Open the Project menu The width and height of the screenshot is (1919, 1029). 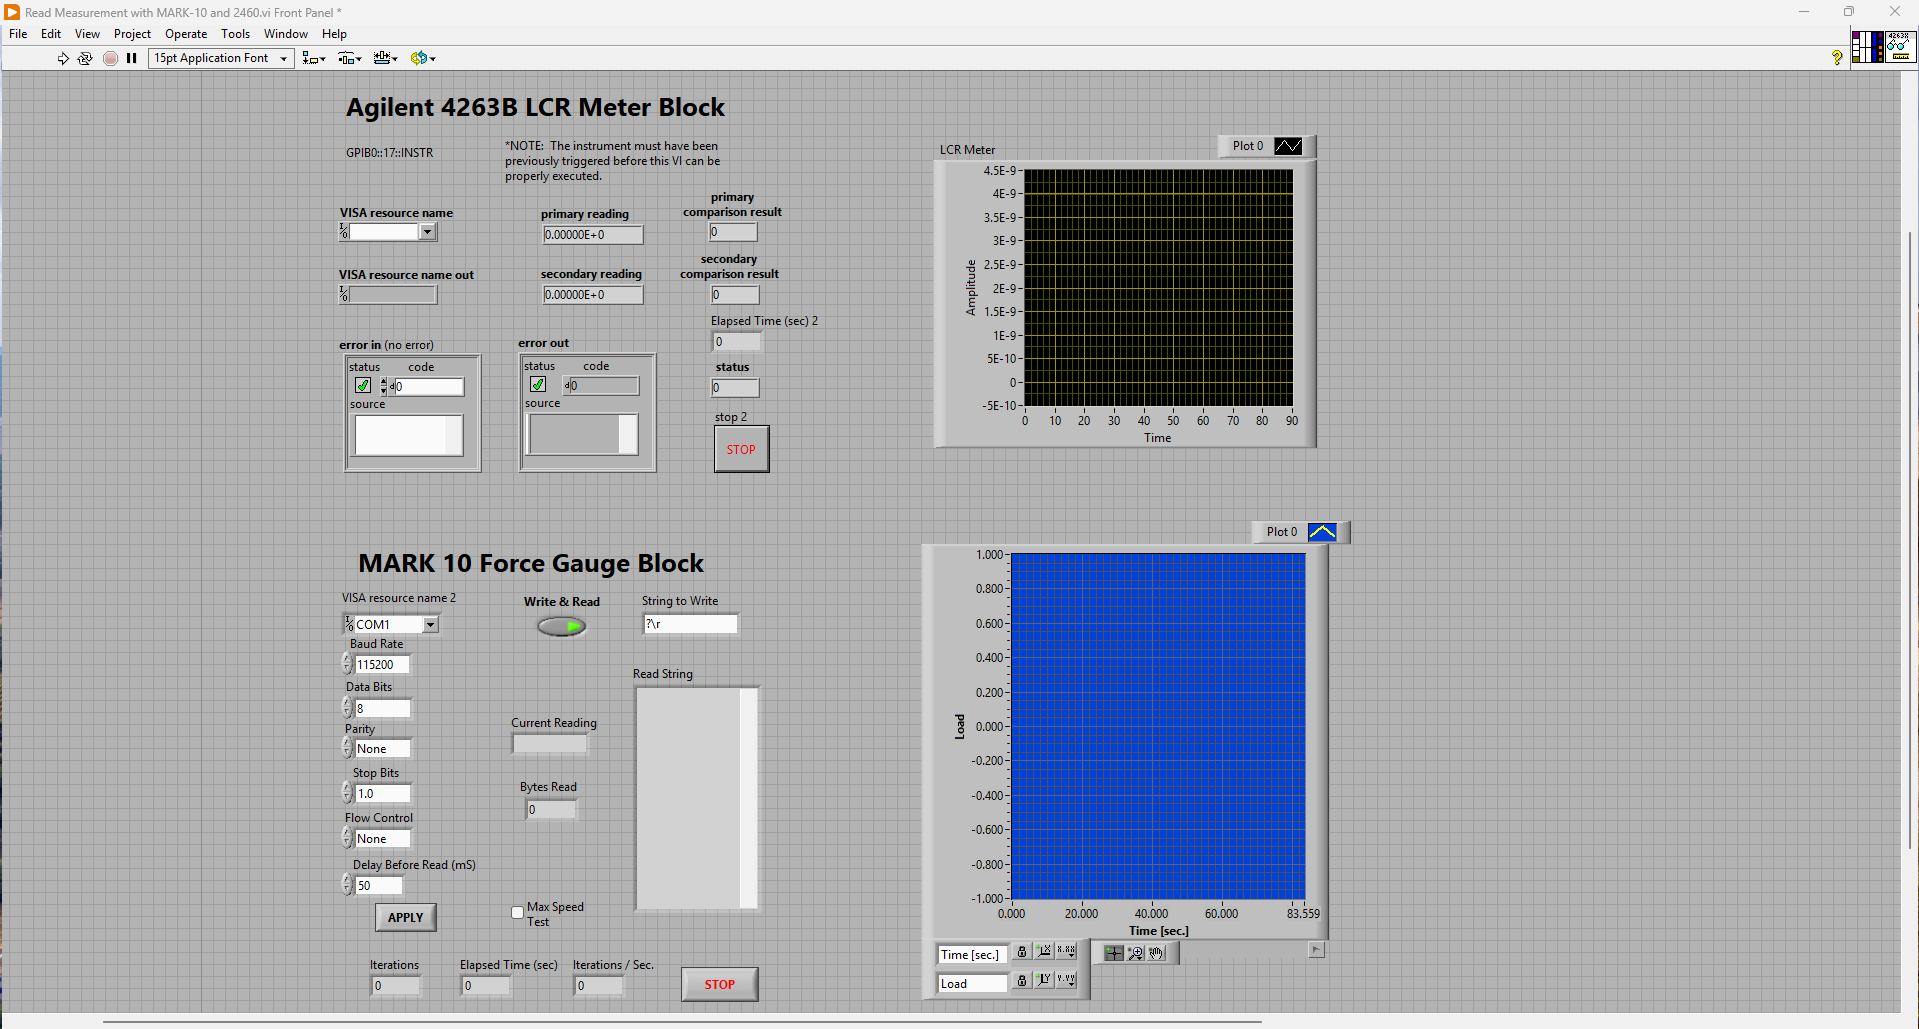click(132, 34)
